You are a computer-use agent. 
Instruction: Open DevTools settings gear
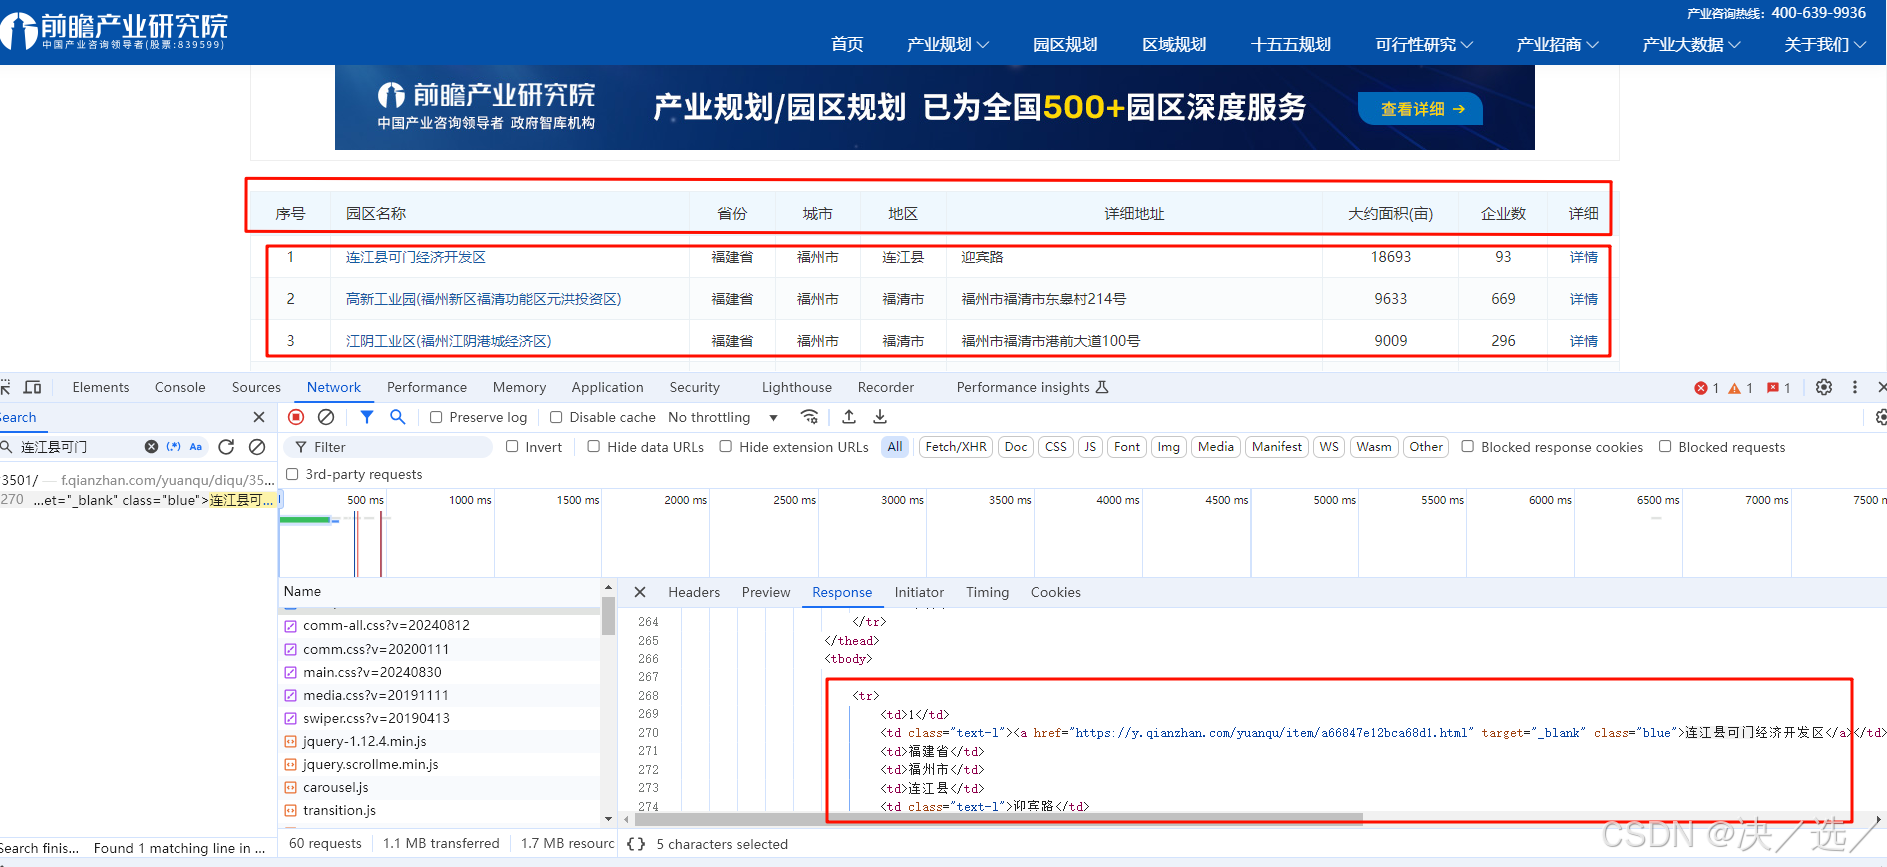point(1824,387)
